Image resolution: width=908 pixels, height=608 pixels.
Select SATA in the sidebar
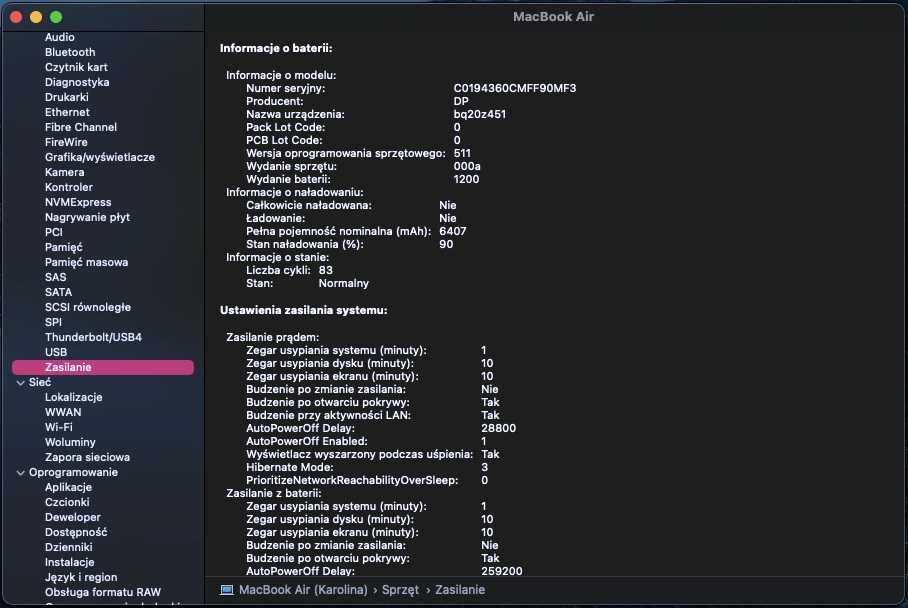(58, 292)
